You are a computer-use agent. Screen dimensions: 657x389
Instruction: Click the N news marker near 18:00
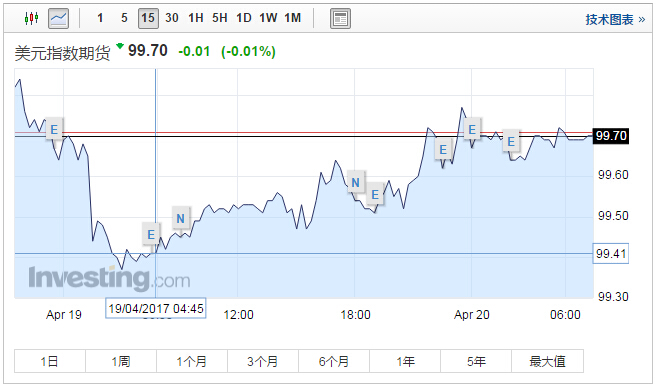356,182
